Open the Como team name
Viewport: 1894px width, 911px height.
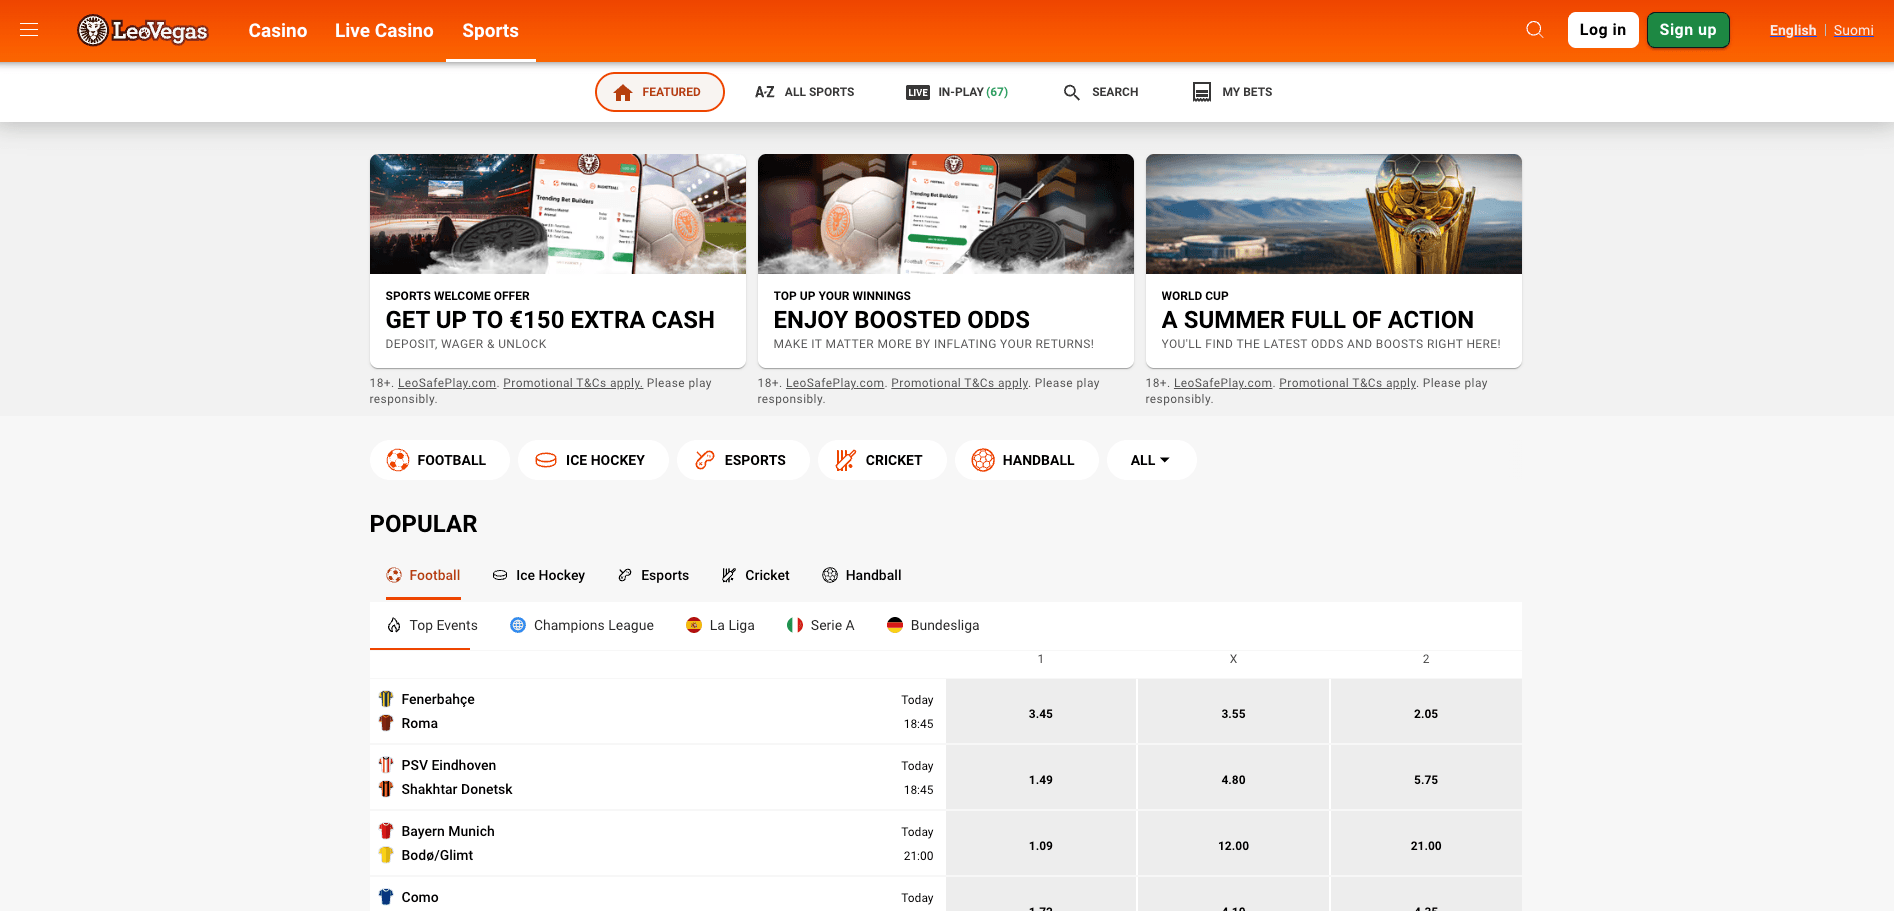tap(420, 897)
